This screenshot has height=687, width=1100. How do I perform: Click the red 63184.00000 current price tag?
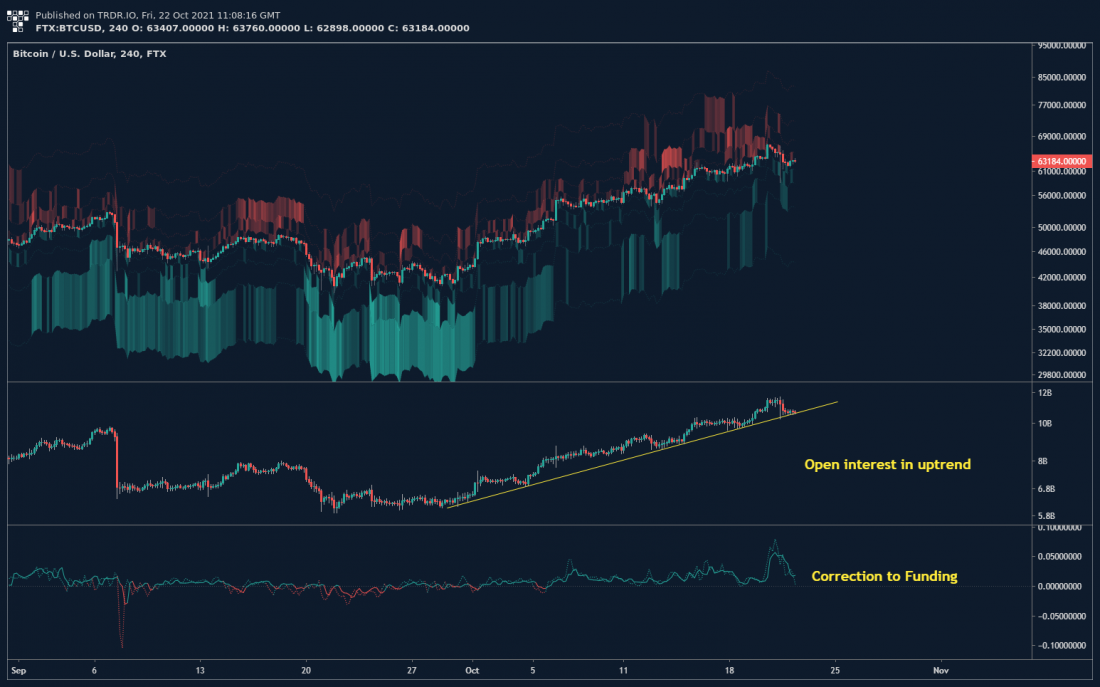coord(1061,161)
